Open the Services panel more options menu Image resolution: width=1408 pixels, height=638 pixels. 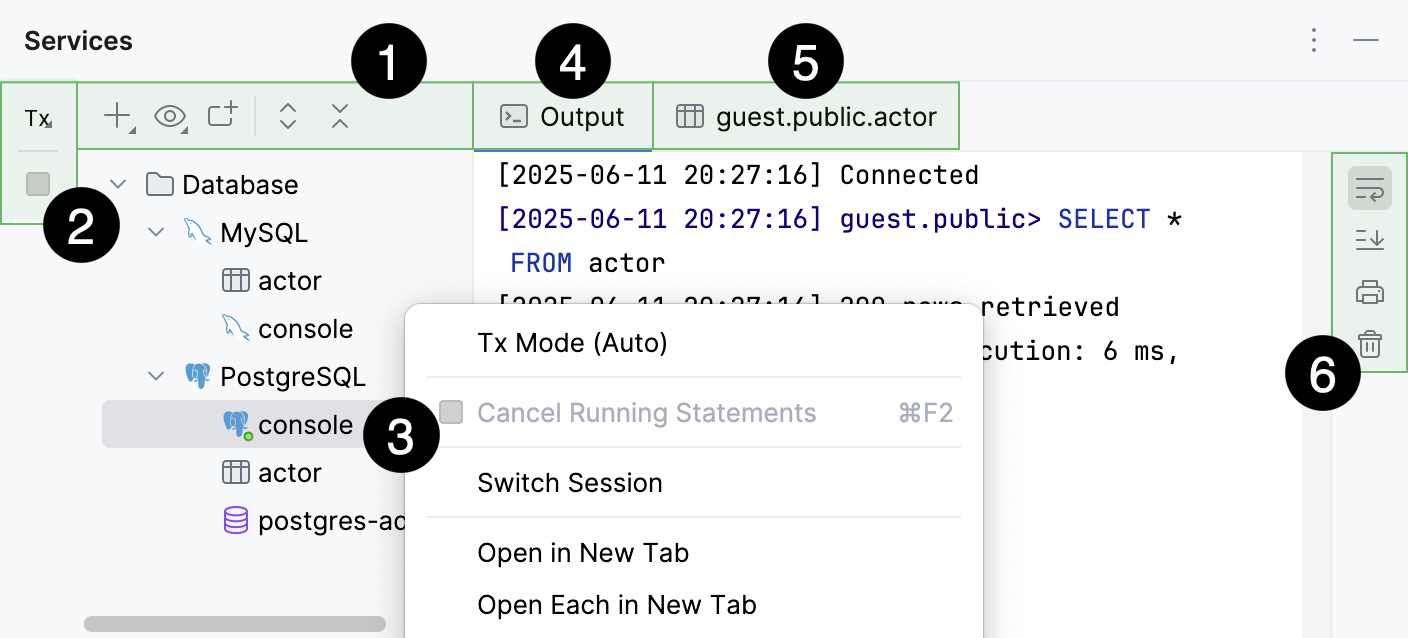pos(1313,40)
